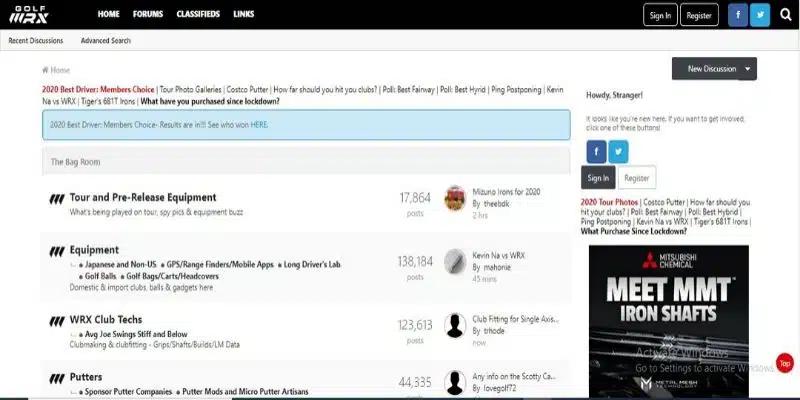Open Poll: Best Fairway link at top
Viewport: 800px width, 400px height.
(x=409, y=89)
